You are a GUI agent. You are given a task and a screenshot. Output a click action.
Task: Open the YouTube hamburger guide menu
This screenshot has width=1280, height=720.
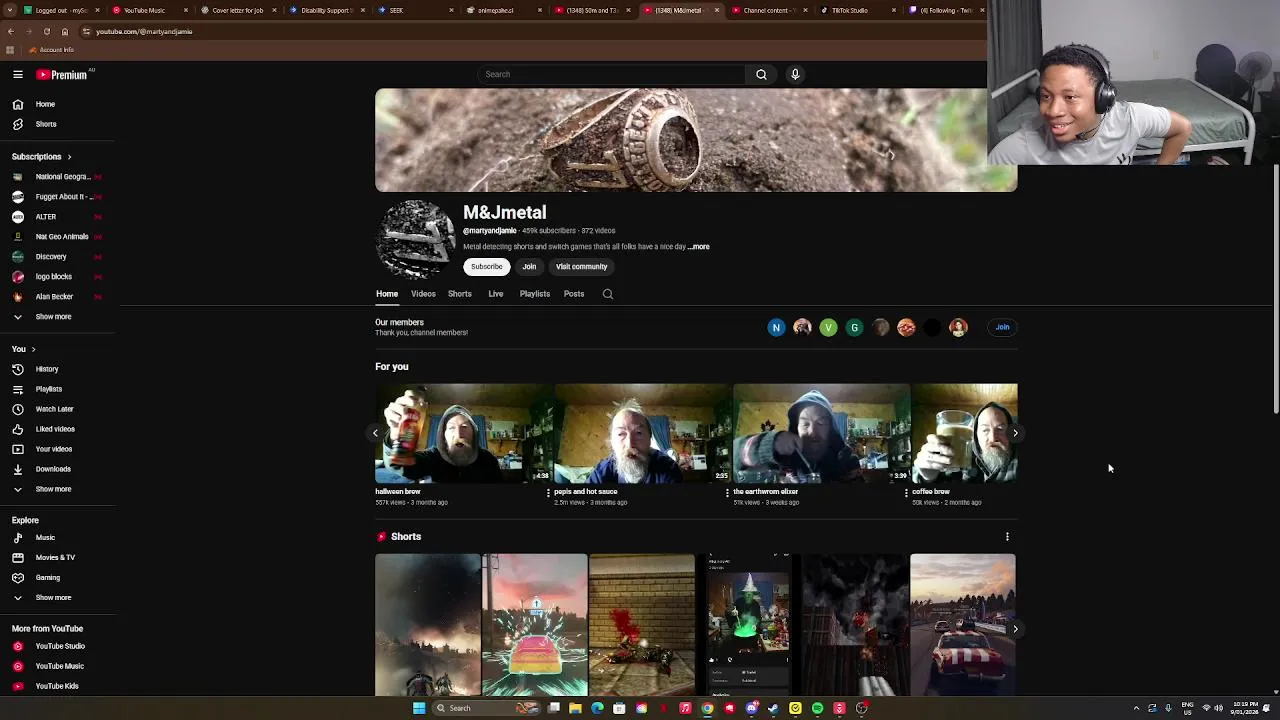(18, 74)
